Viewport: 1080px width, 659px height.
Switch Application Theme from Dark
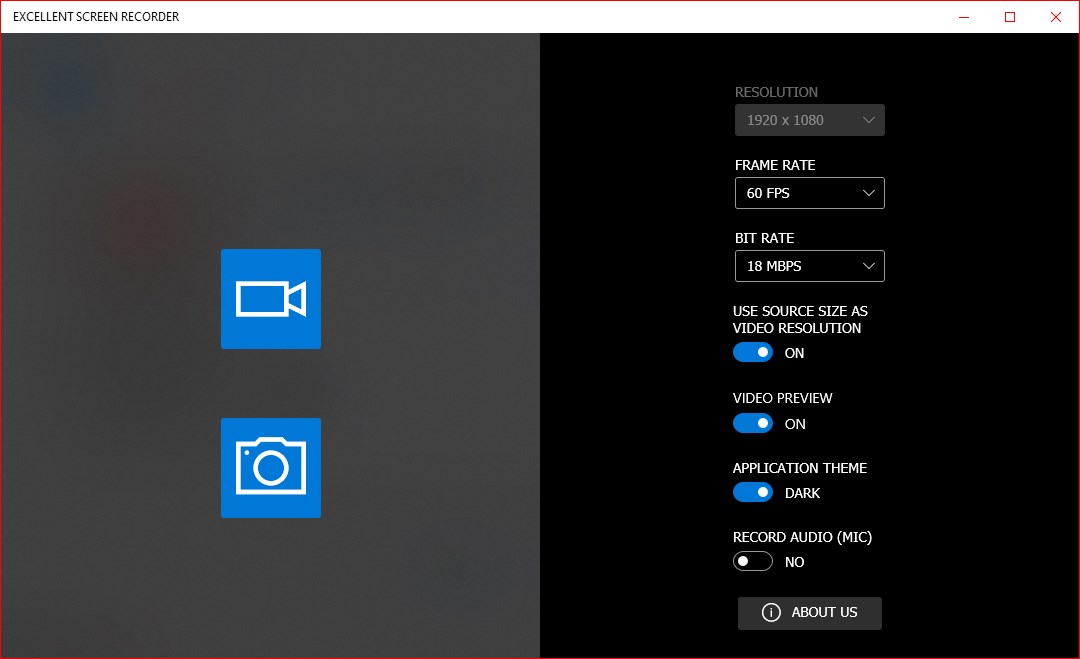tap(753, 492)
